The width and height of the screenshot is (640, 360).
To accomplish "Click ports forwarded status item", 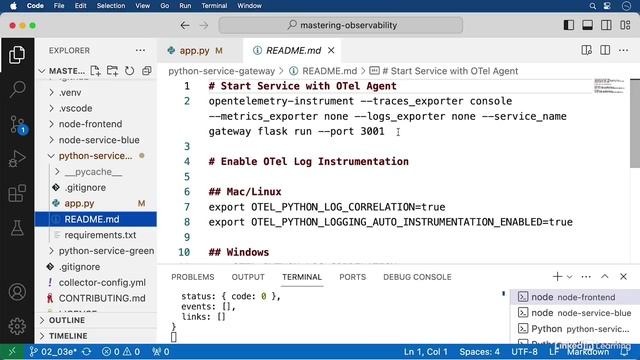I will [x=160, y=351].
